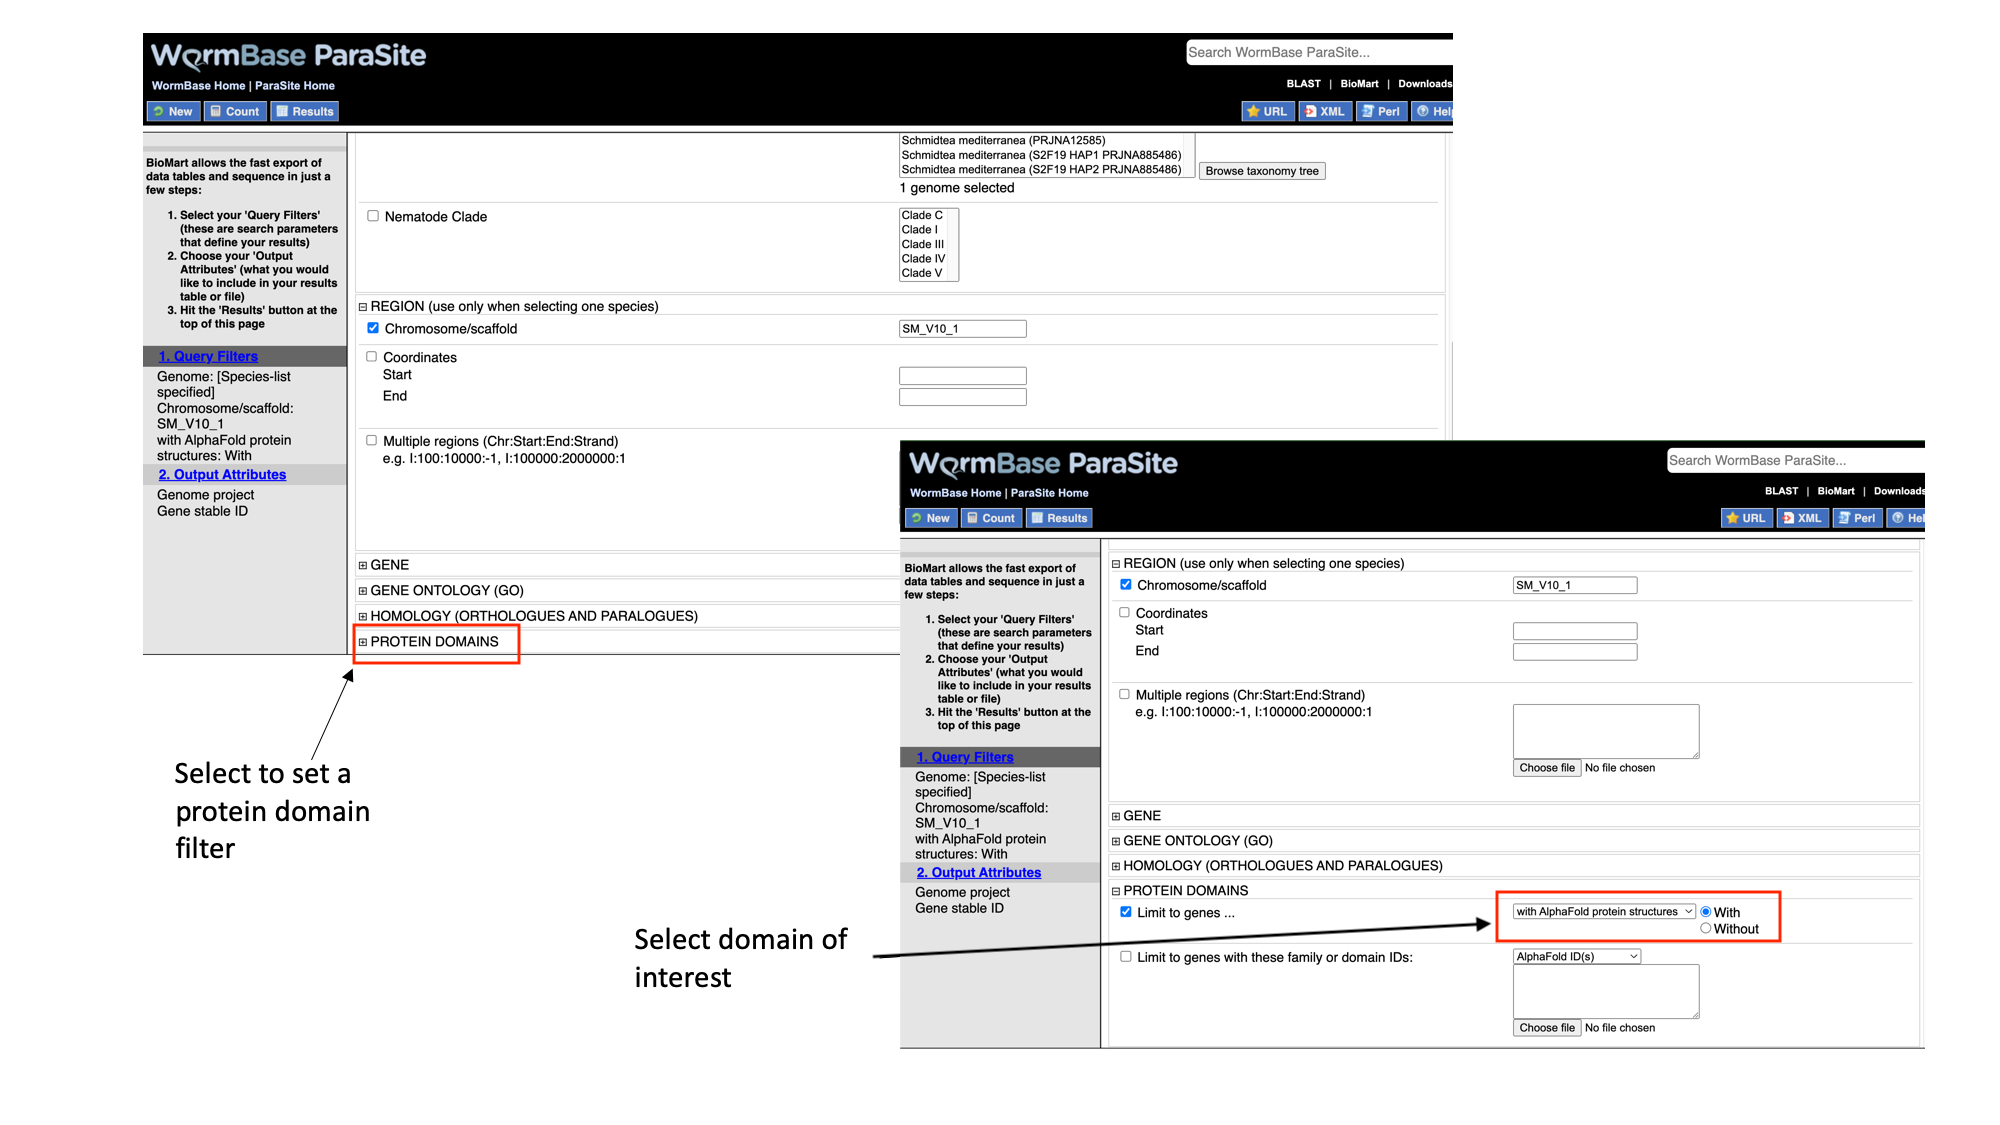Open '1. Query Filters' link in lower-right sidebar

pyautogui.click(x=965, y=757)
